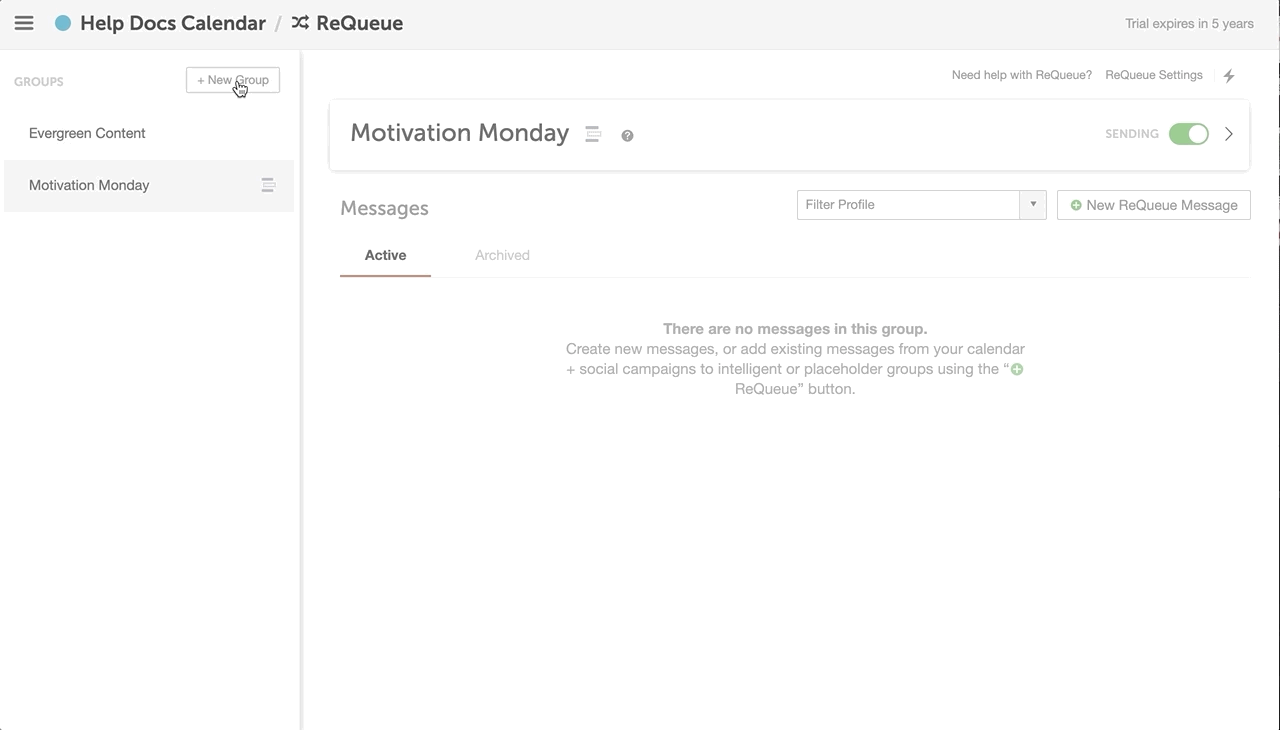Open ReQueue Settings

pos(1154,75)
